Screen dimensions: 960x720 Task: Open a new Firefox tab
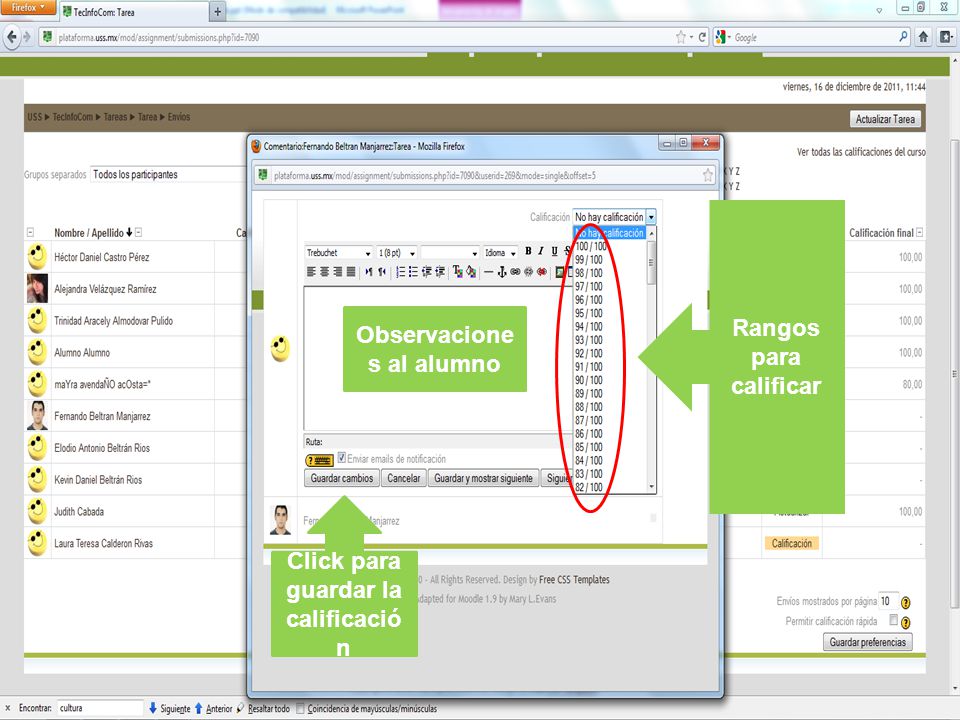click(x=217, y=12)
